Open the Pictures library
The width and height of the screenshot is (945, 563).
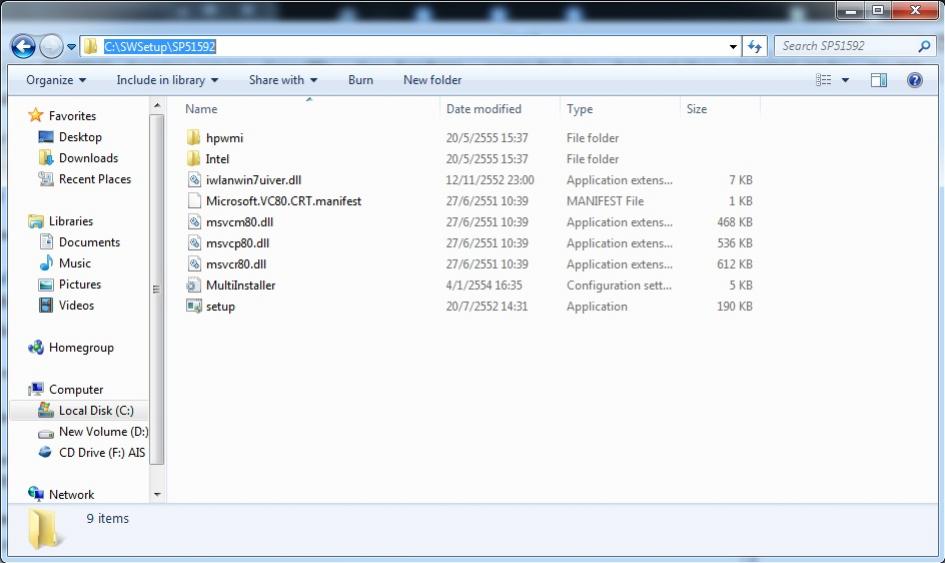click(x=80, y=285)
